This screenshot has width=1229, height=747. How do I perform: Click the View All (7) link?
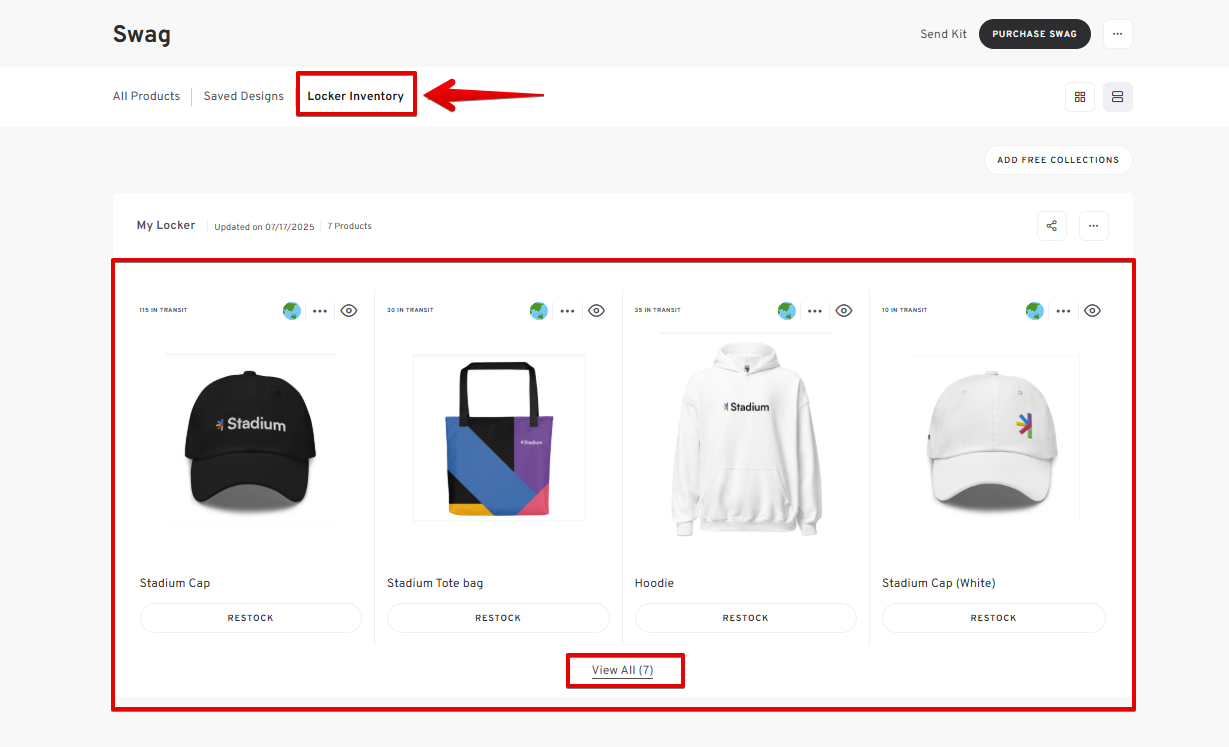[x=622, y=670]
